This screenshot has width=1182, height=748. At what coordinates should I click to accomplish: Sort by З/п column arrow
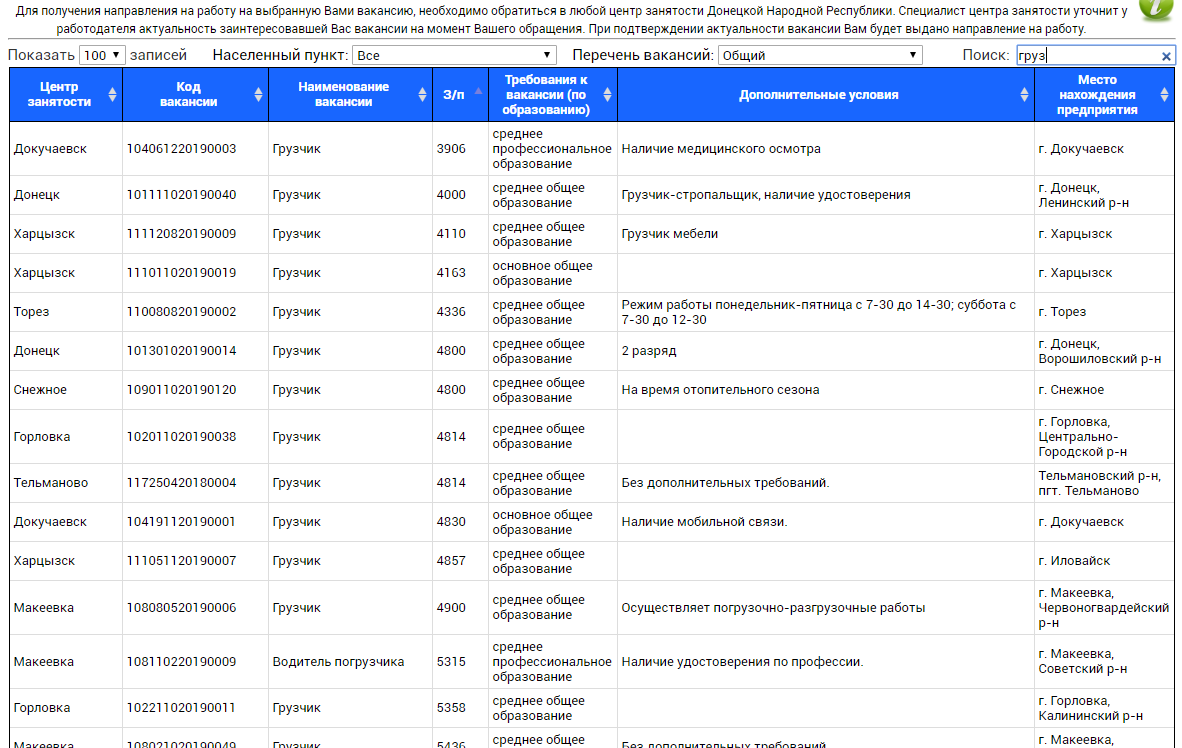tap(478, 91)
